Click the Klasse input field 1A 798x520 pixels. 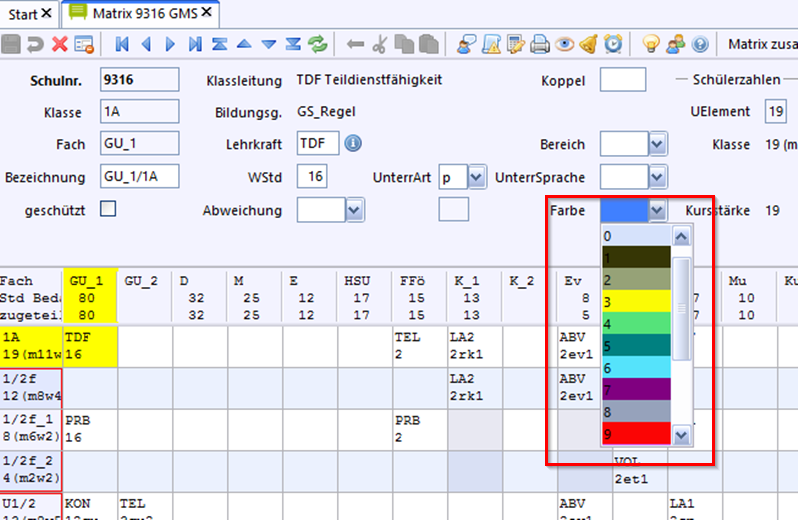pyautogui.click(x=139, y=111)
